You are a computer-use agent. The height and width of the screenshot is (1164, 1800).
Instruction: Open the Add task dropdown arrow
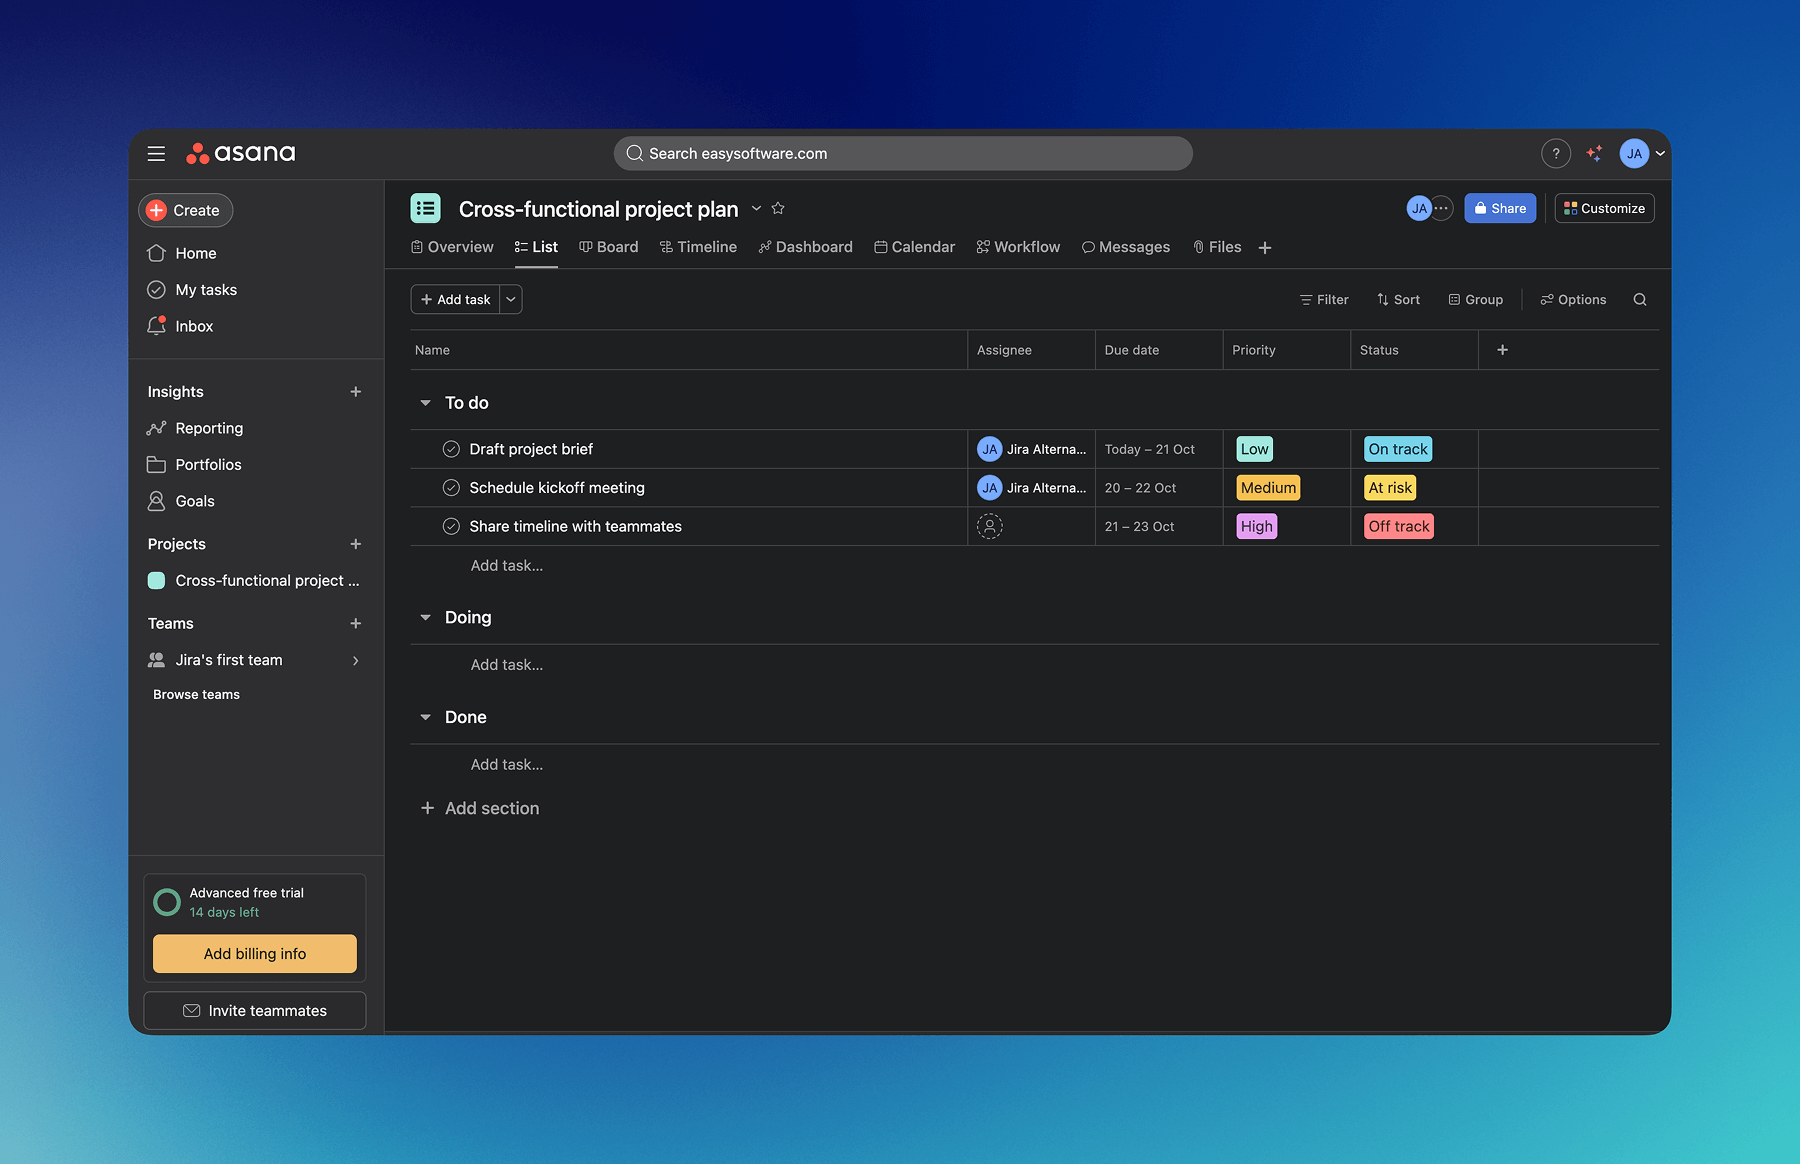click(x=511, y=299)
